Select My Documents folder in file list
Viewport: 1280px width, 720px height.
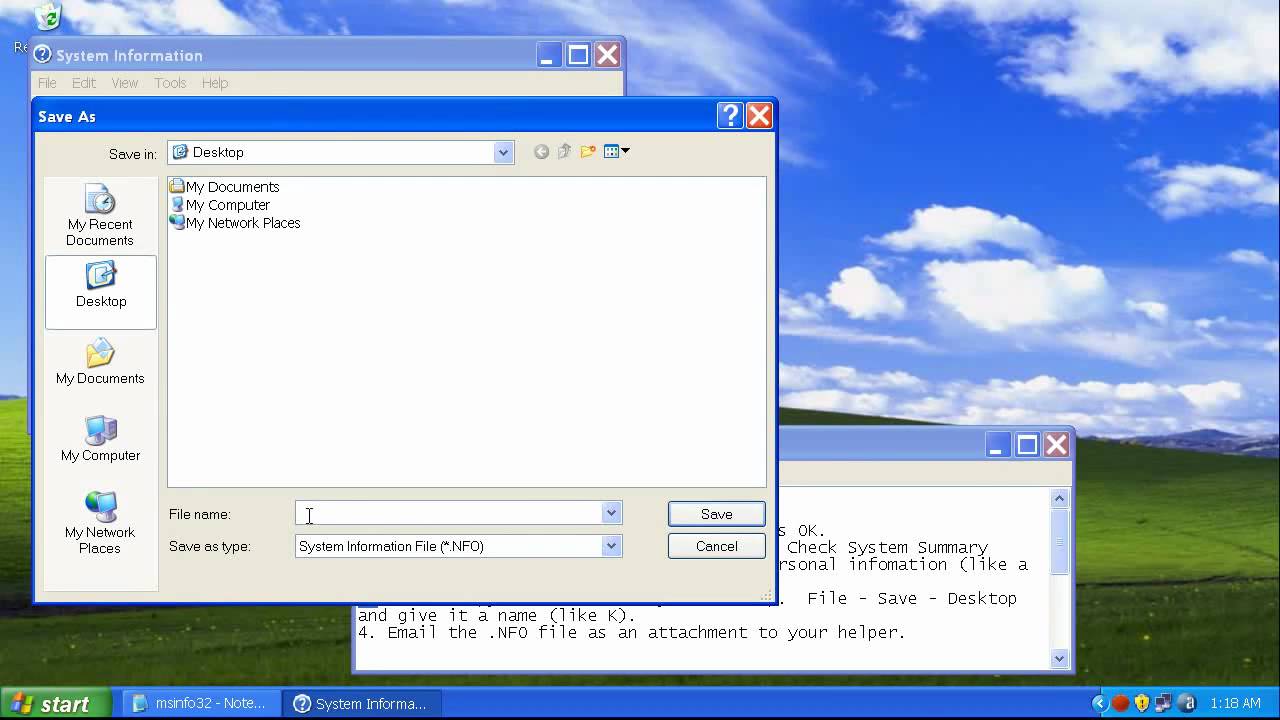pos(224,187)
